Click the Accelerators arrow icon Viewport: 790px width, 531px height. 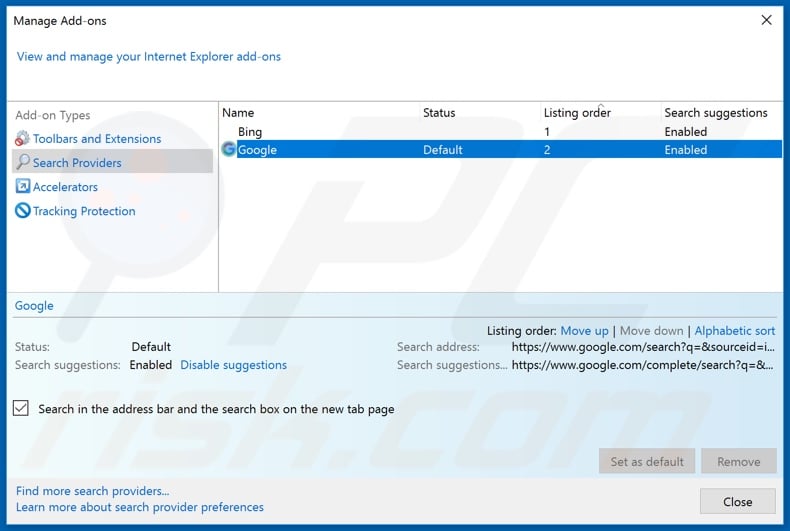click(23, 186)
